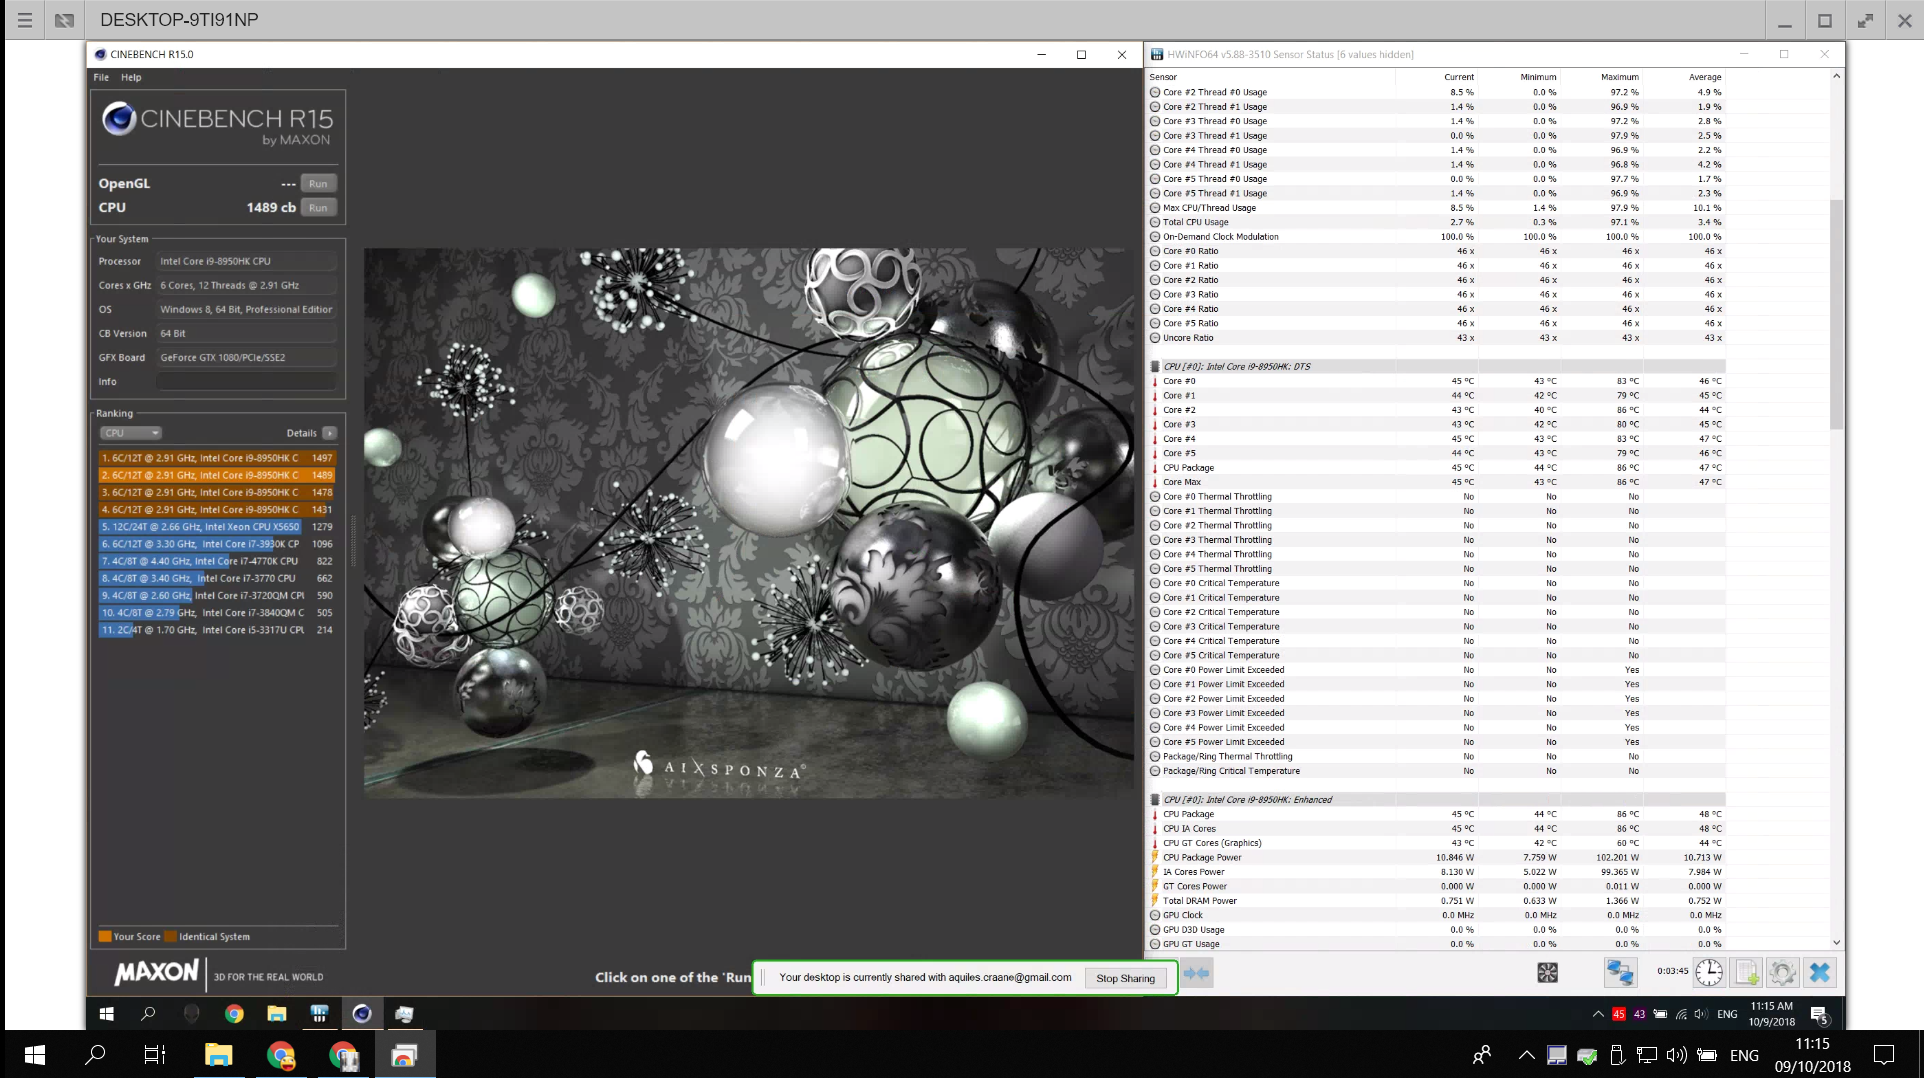Select Core #0 Power Limit Exceeded row
Screen dimensions: 1924x1078
[1437, 670]
